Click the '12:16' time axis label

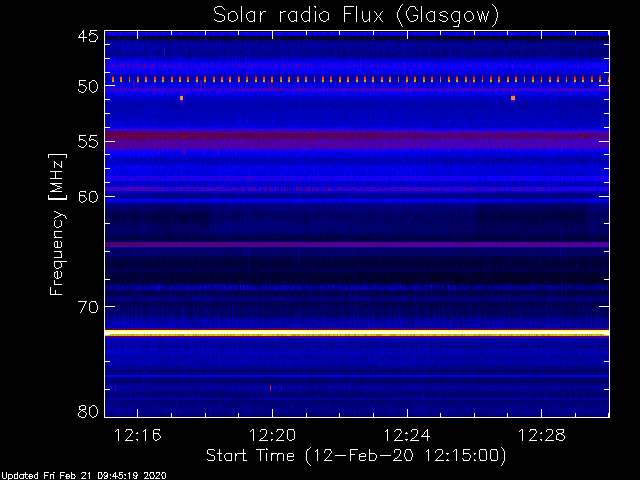coord(138,436)
